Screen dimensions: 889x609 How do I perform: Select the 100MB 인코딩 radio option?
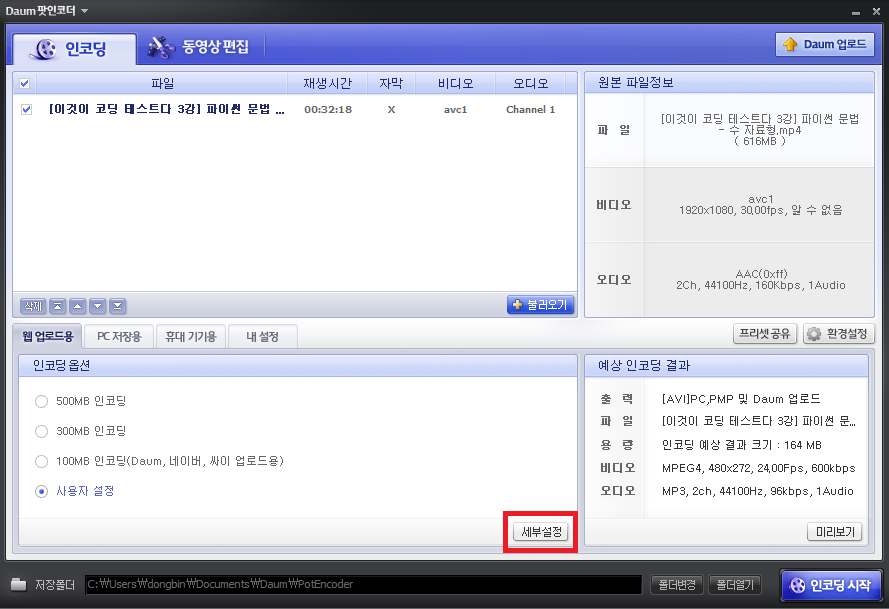coord(41,462)
